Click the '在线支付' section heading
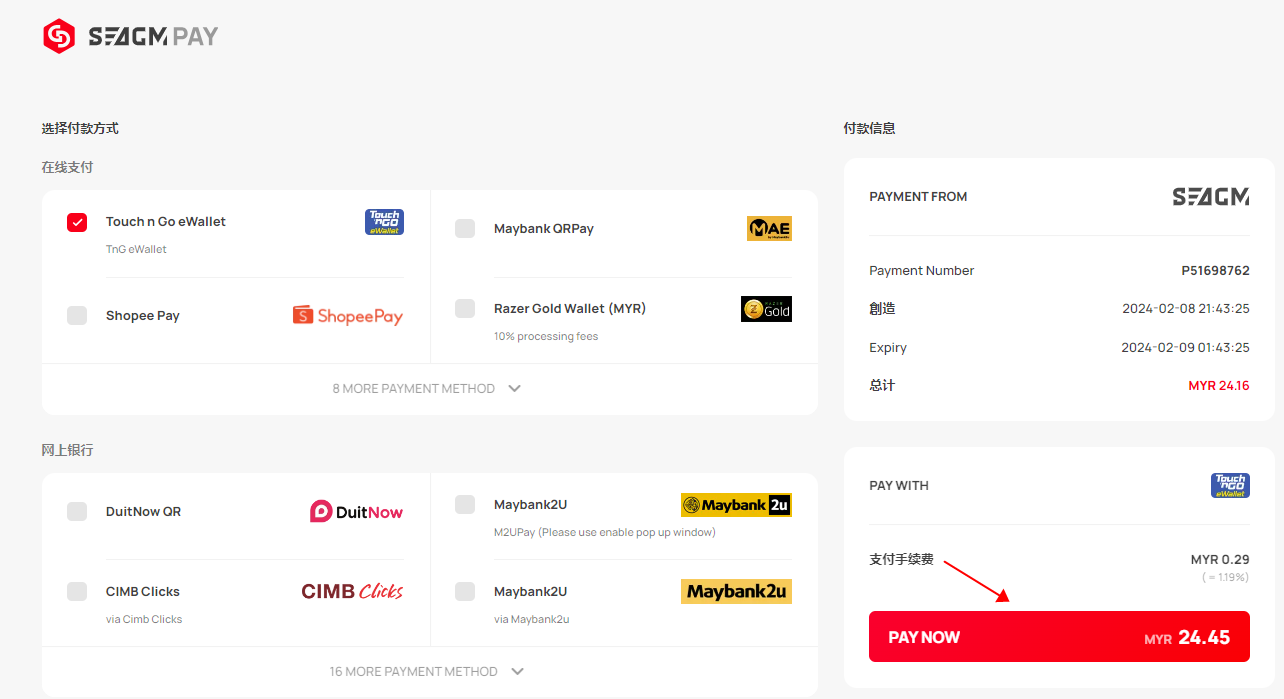This screenshot has width=1284, height=699. [x=67, y=168]
